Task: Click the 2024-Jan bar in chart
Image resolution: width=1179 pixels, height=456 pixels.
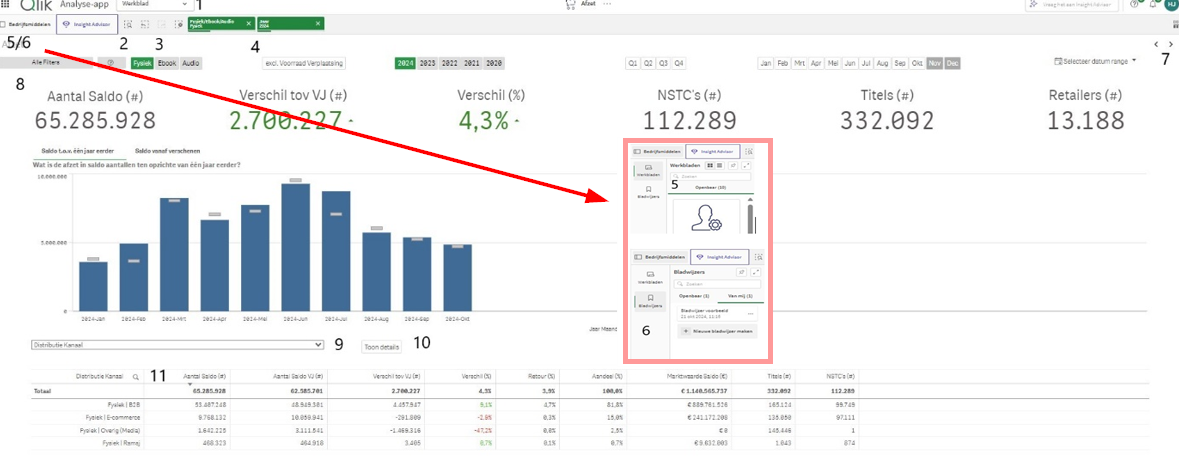Action: pos(93,286)
